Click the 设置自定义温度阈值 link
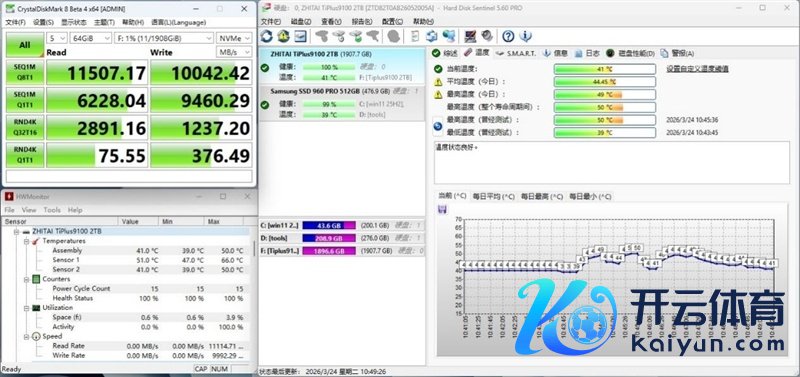Viewport: 800px width, 377px height. click(697, 69)
